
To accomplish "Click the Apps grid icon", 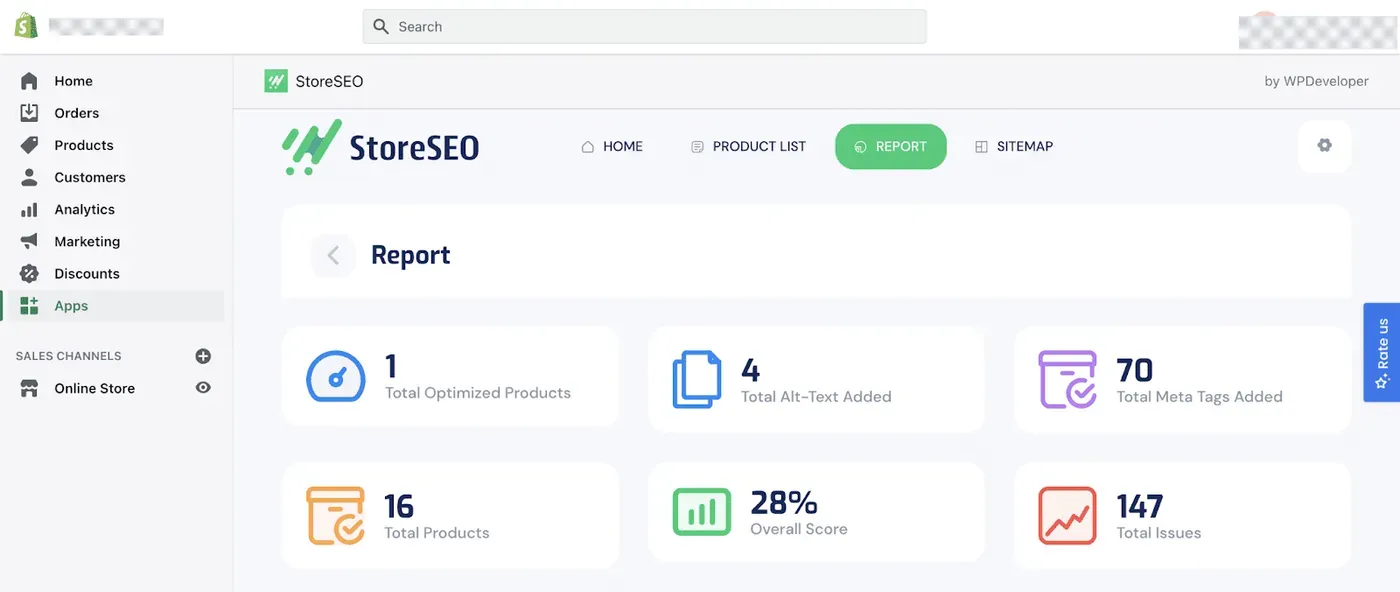I will click(29, 306).
